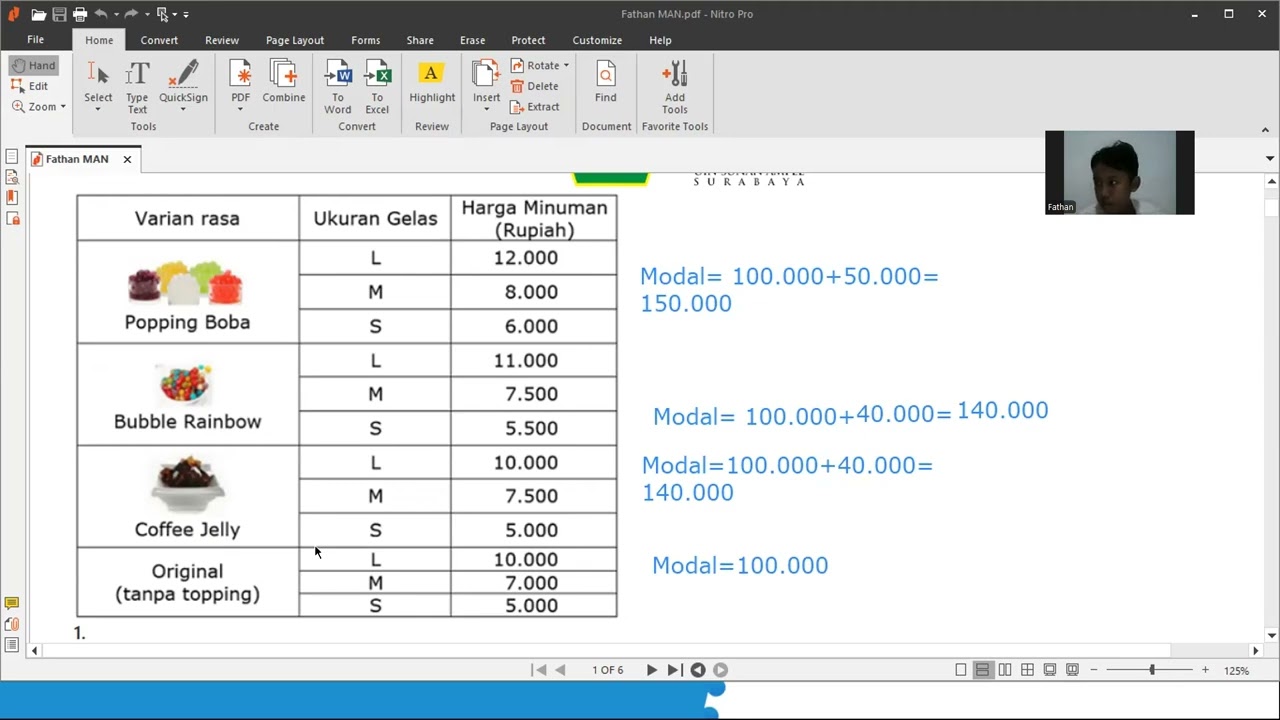Screen dimensions: 1280x720
Task: Open the Page Layout ribbon tab
Action: pyautogui.click(x=295, y=40)
